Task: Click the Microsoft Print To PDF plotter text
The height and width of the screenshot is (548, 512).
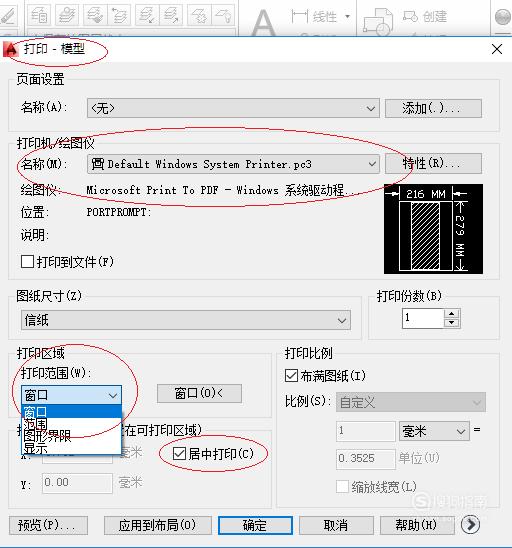Action: 222,190
